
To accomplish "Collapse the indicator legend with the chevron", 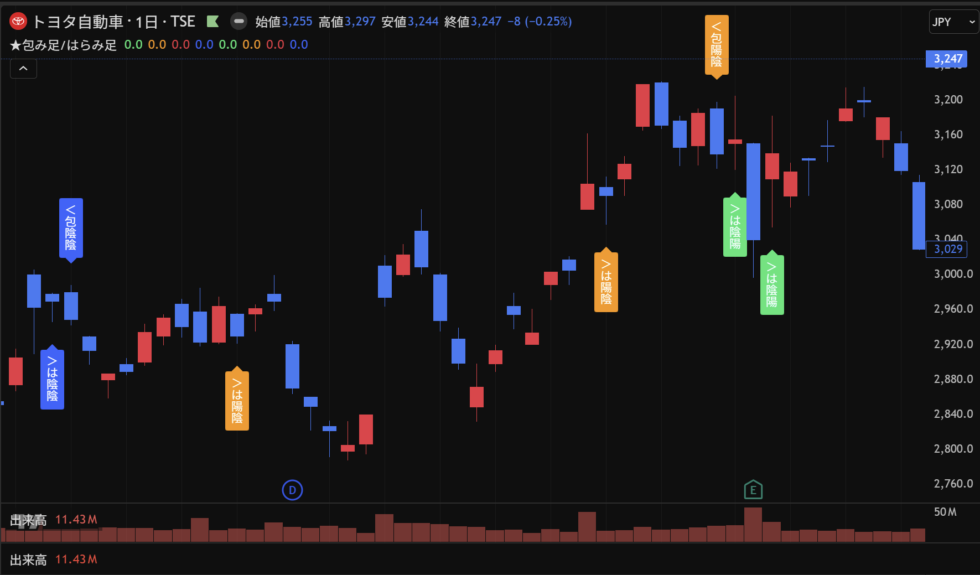I will pos(23,68).
